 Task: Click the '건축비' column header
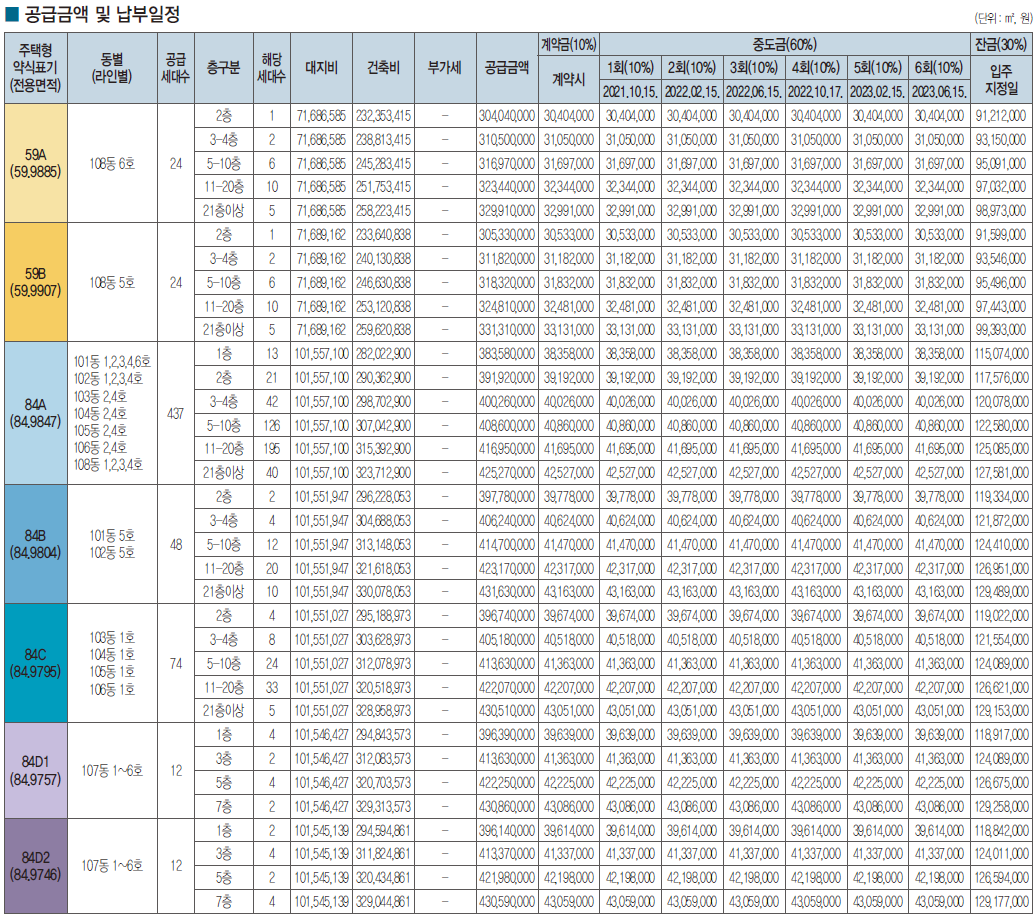click(383, 68)
